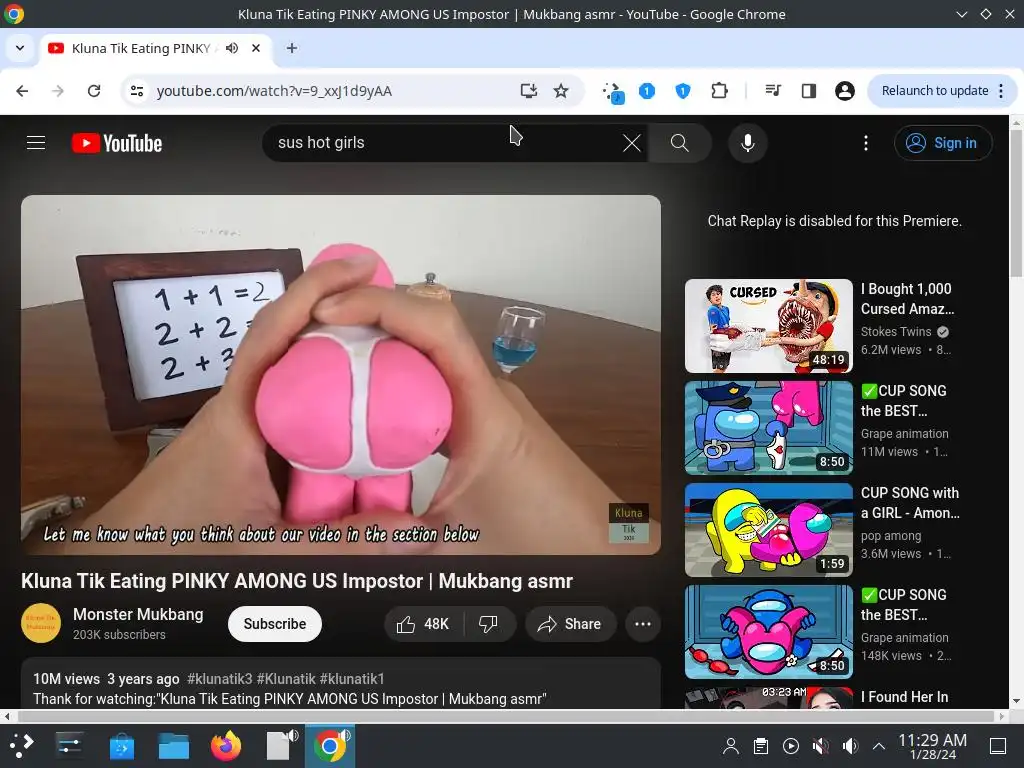
Task: Open #klunatik1 hashtag link
Action: click(352, 679)
